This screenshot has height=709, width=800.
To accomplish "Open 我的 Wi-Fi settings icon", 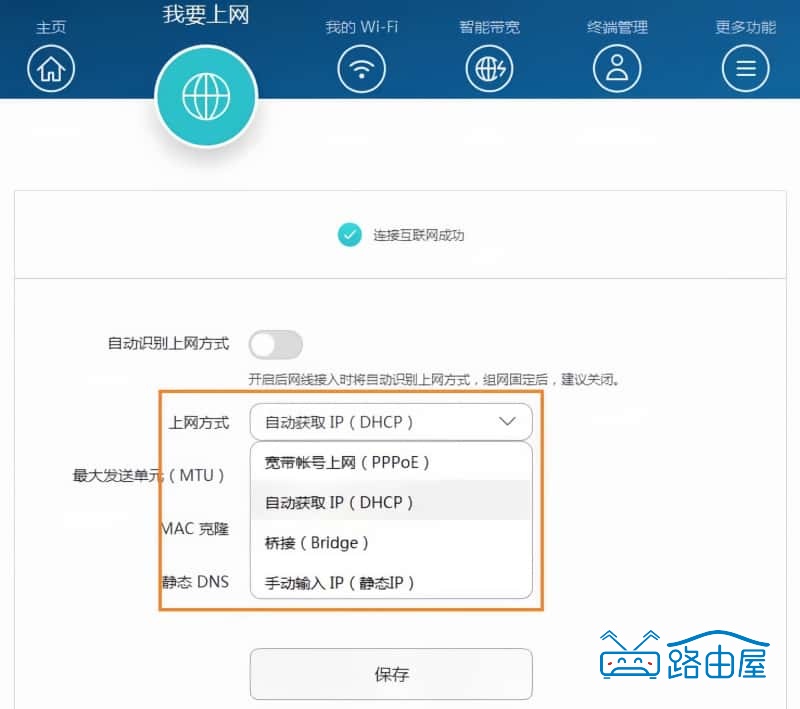I will pyautogui.click(x=361, y=69).
